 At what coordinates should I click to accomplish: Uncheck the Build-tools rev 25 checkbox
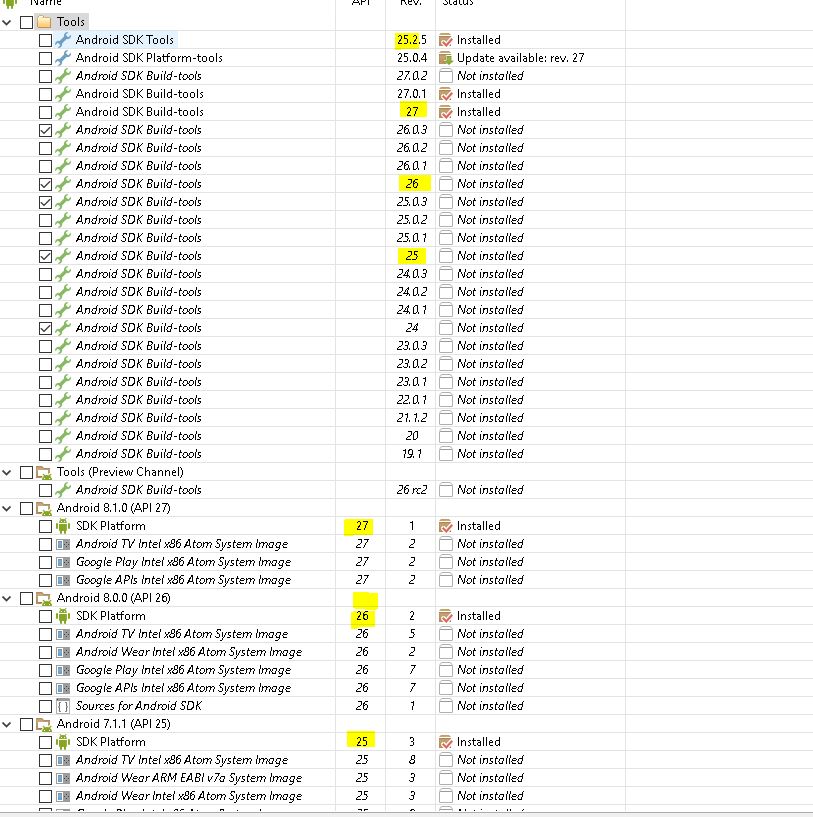pyautogui.click(x=45, y=256)
